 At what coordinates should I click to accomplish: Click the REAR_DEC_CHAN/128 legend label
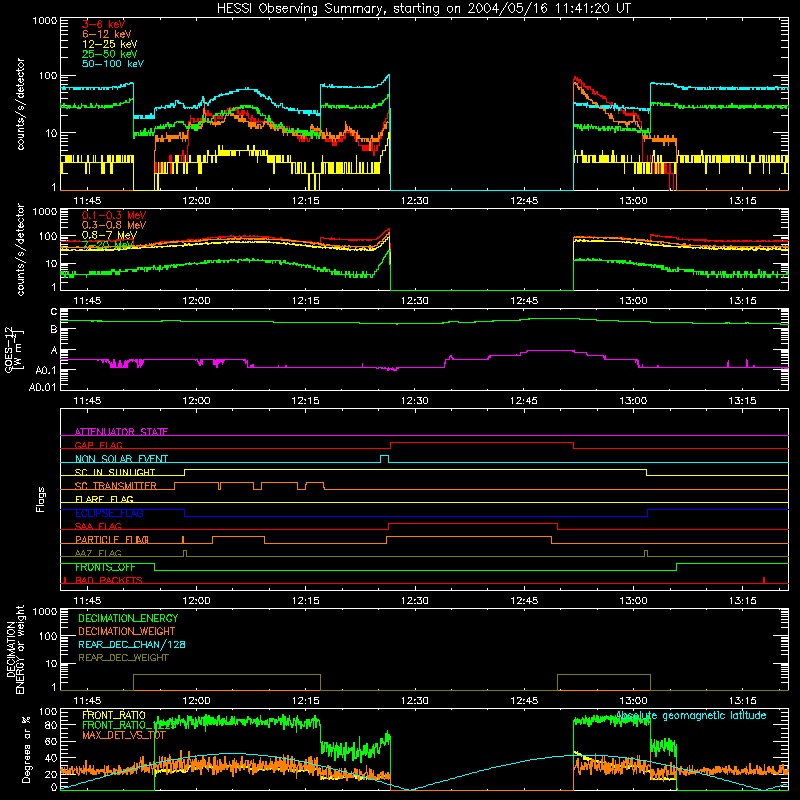(132, 644)
